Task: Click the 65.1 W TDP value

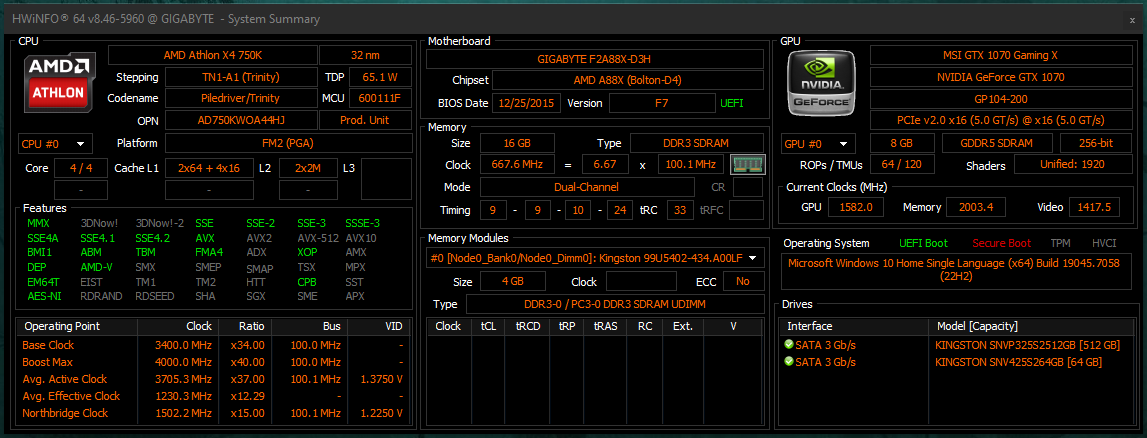Action: tap(380, 77)
